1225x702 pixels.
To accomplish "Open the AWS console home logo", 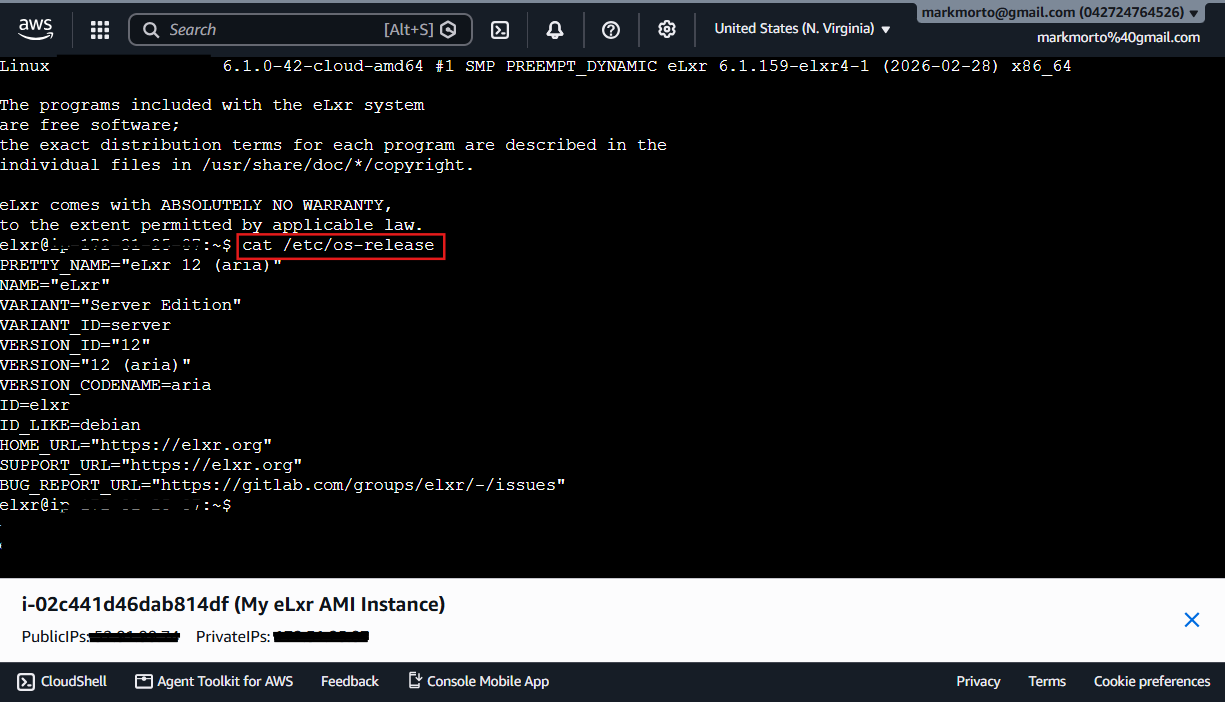I will (35, 29).
